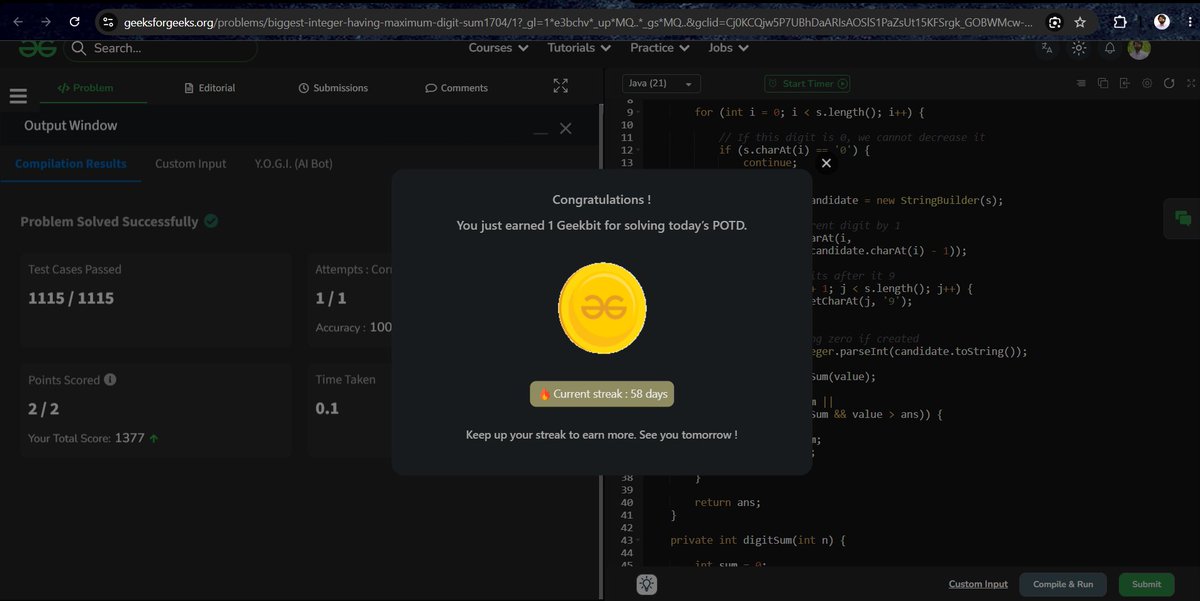Image resolution: width=1200 pixels, height=601 pixels.
Task: Expand the Tutorials dropdown menu
Action: [x=579, y=48]
